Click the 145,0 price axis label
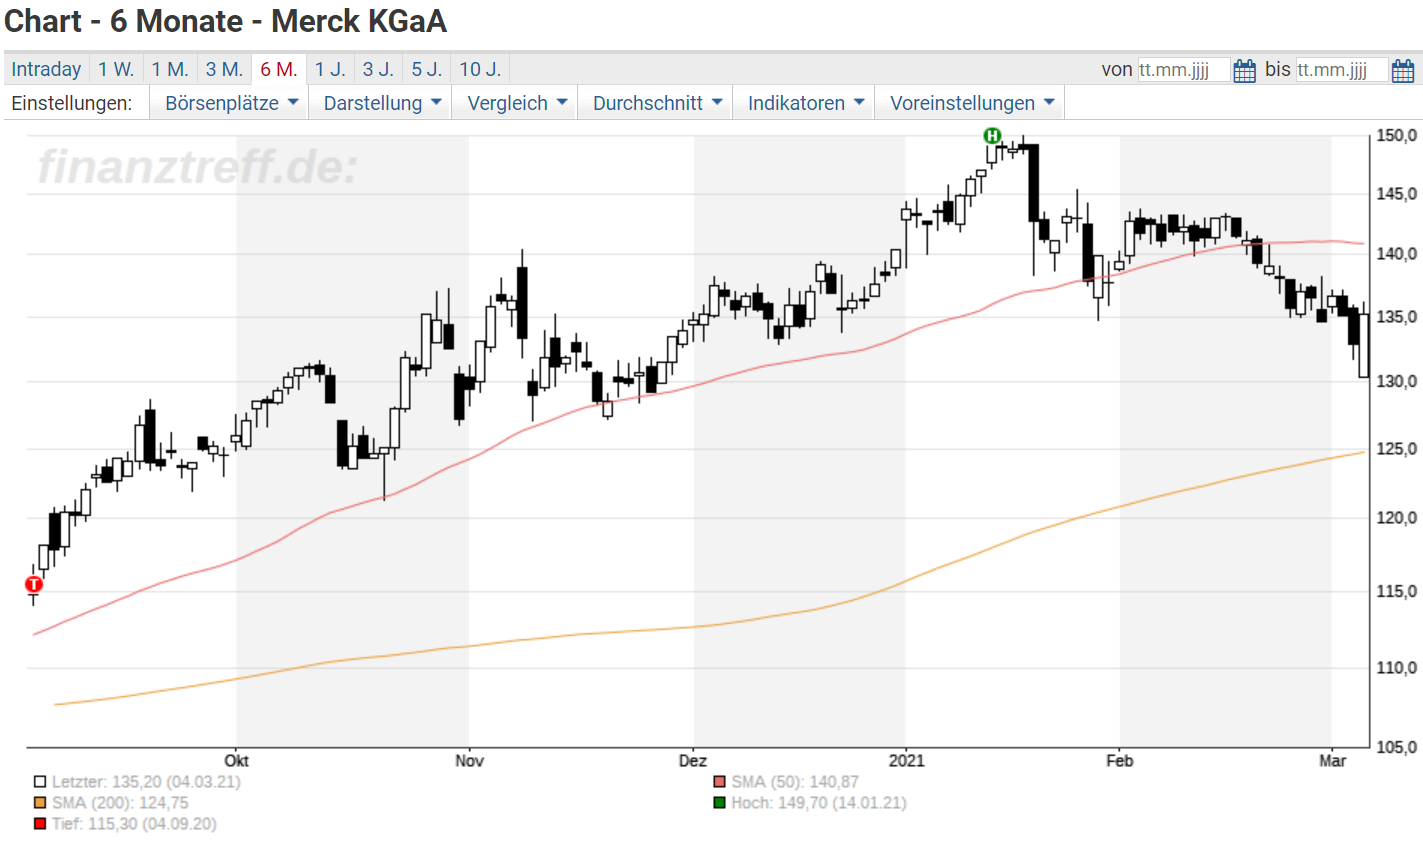The width and height of the screenshot is (1423, 844). (1397, 194)
